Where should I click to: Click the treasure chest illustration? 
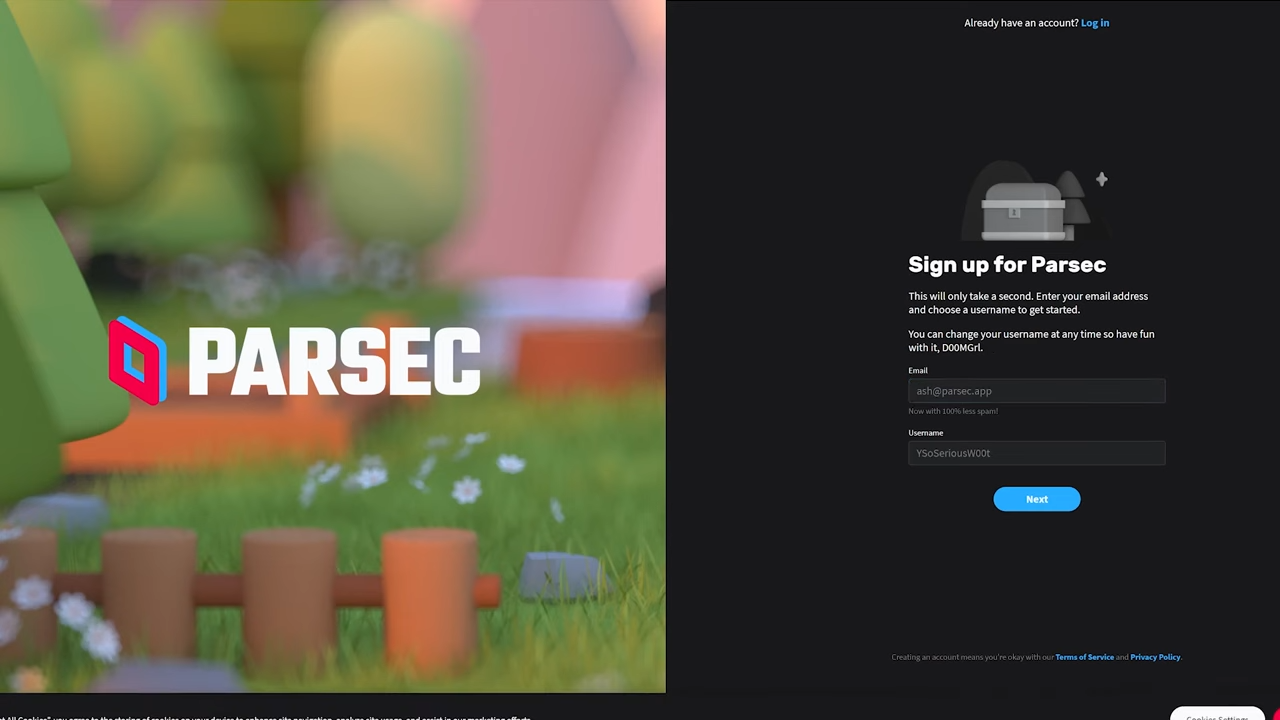pyautogui.click(x=1022, y=211)
